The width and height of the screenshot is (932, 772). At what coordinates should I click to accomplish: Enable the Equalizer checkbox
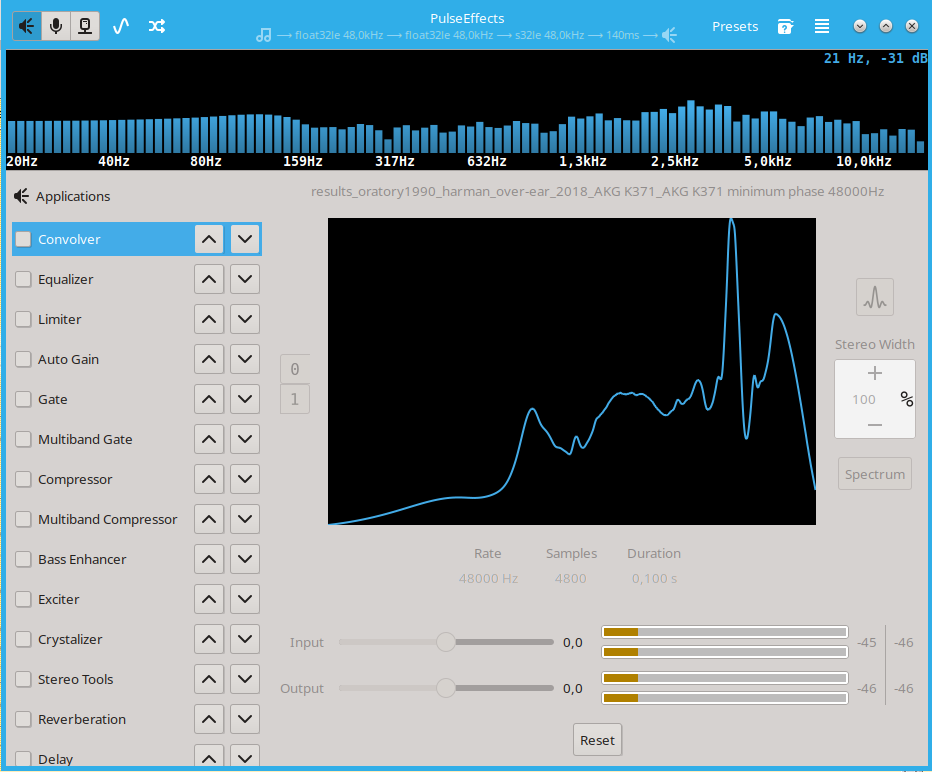coord(23,279)
